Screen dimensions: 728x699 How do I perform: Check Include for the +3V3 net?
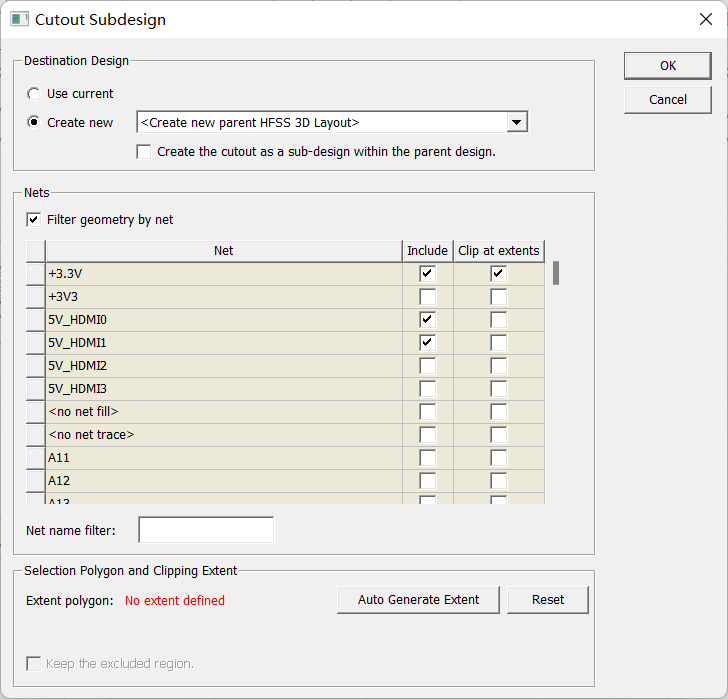(428, 297)
